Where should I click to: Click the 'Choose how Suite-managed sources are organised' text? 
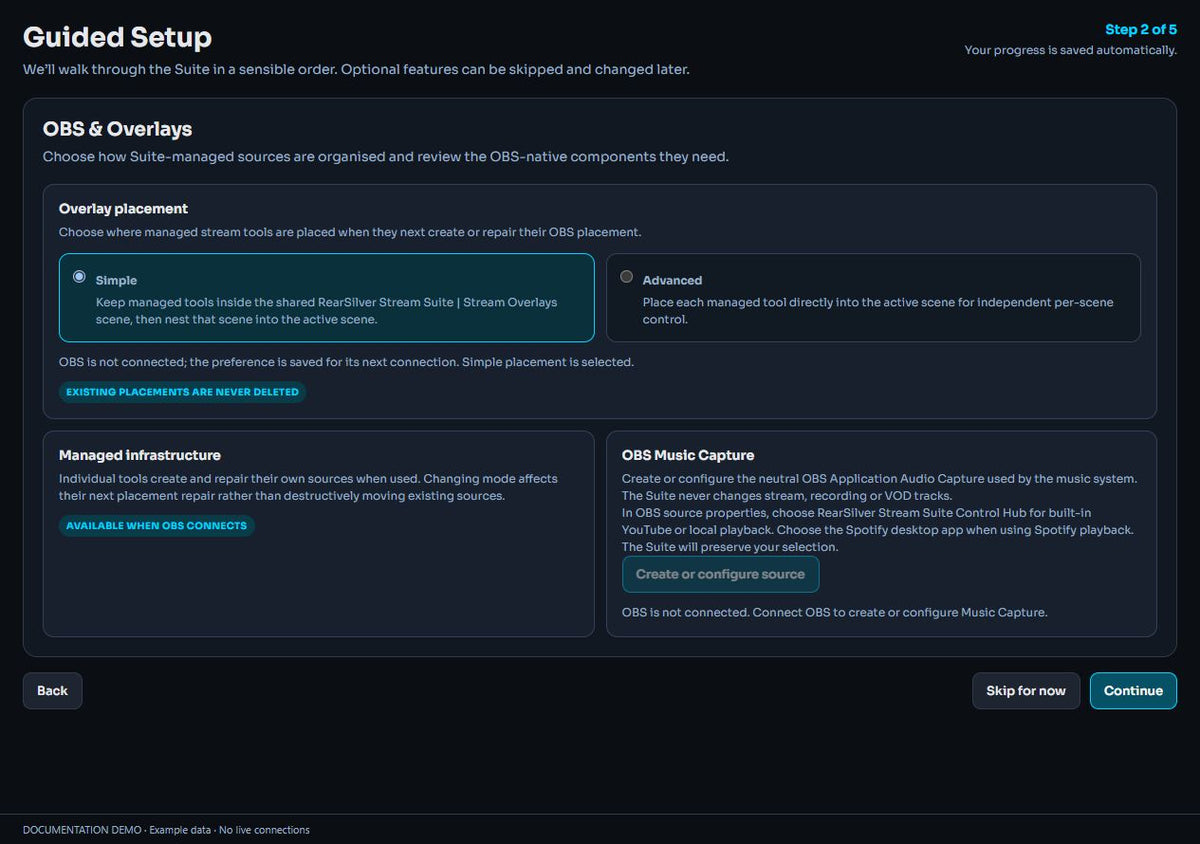click(385, 157)
